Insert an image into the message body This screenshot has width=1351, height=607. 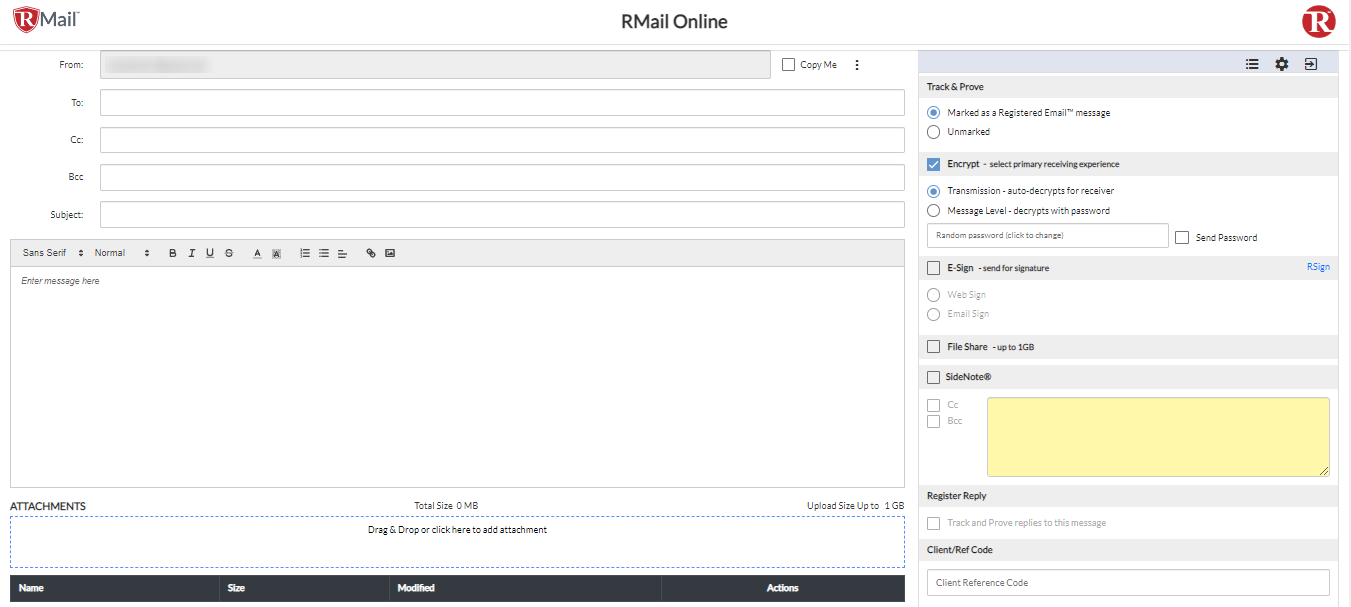click(389, 253)
